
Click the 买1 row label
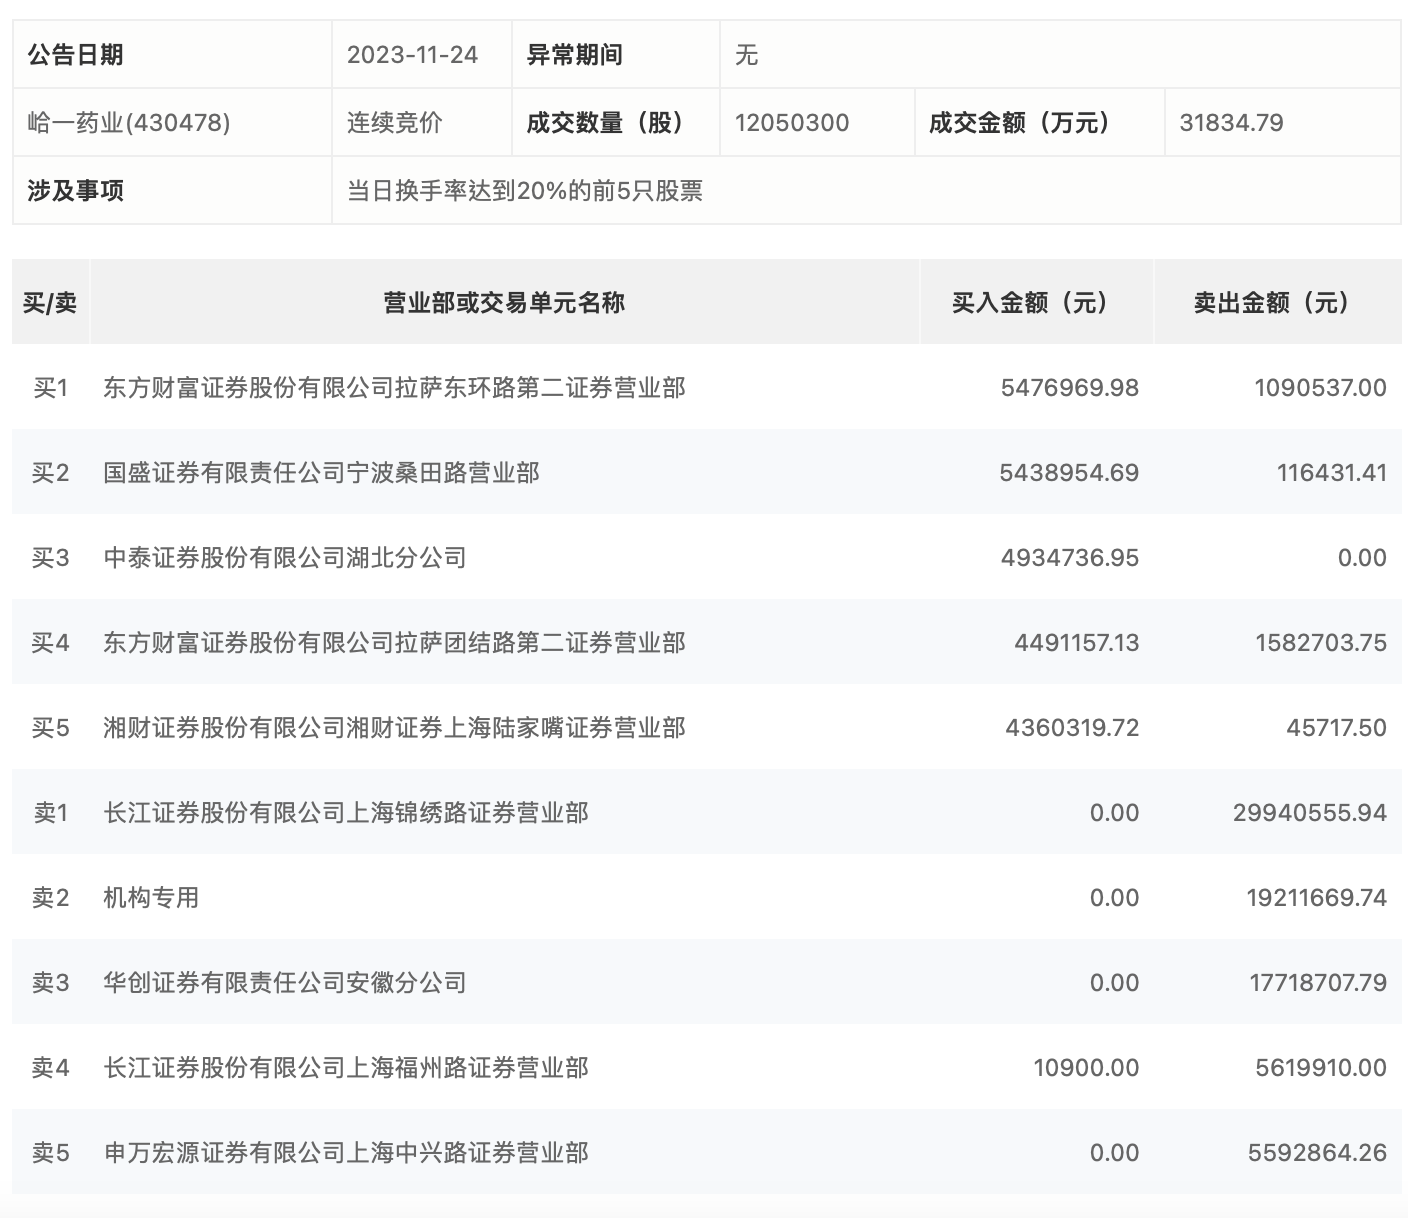coord(50,388)
